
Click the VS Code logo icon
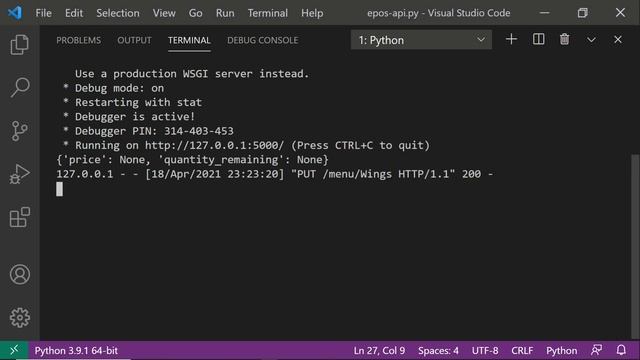(15, 13)
